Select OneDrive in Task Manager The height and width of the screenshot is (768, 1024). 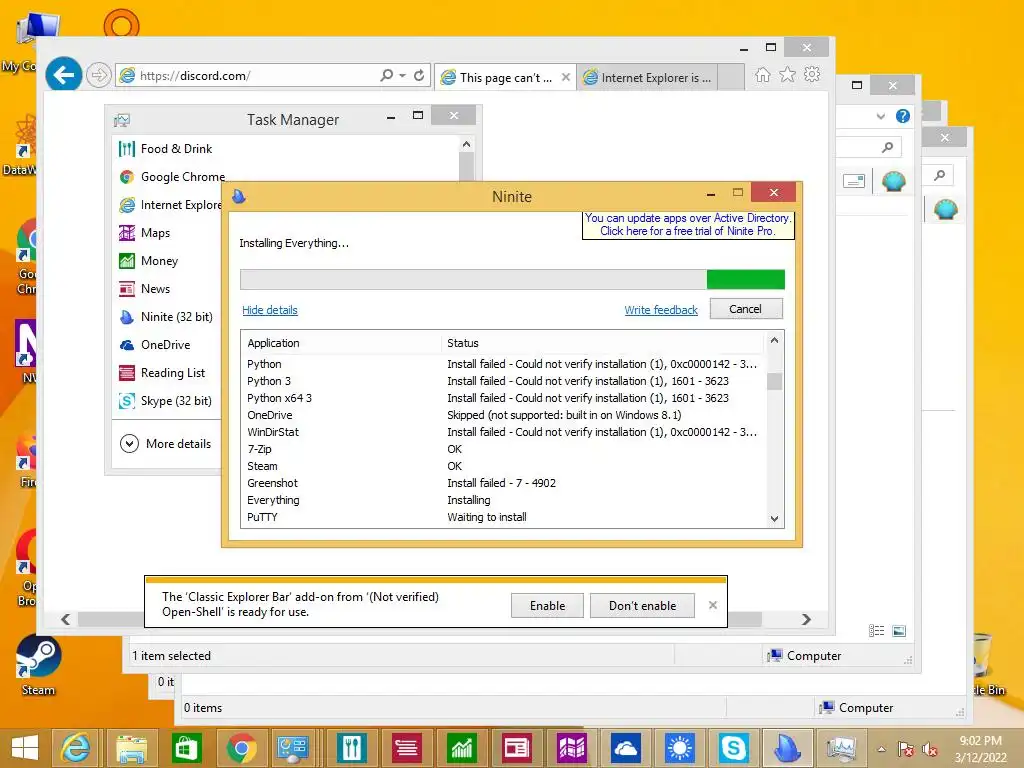tap(155, 345)
